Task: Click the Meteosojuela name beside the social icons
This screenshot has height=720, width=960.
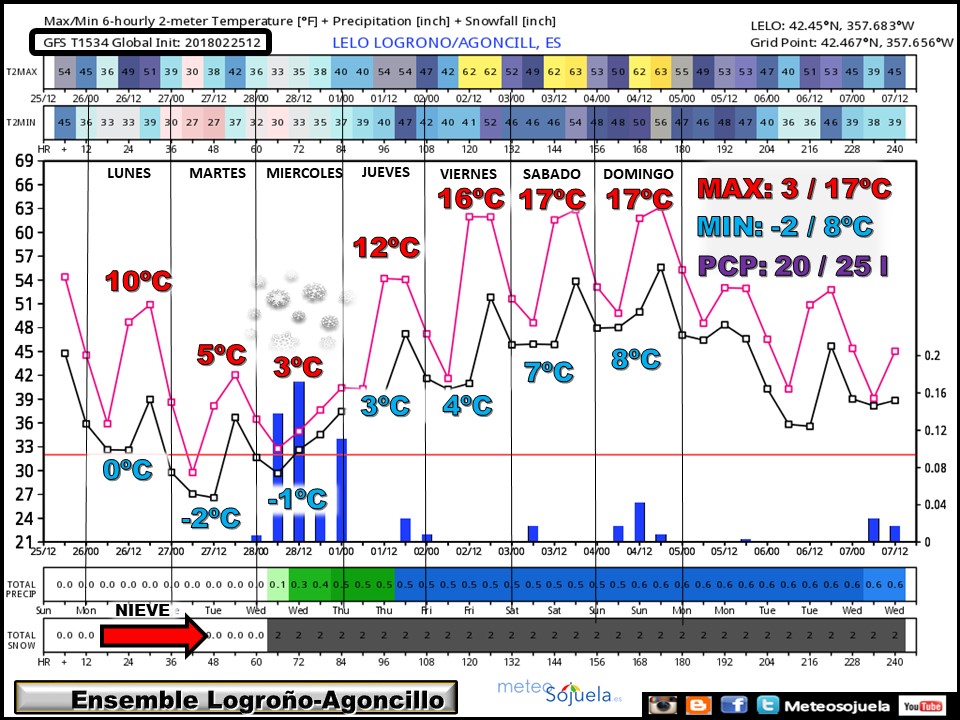Action: click(837, 706)
